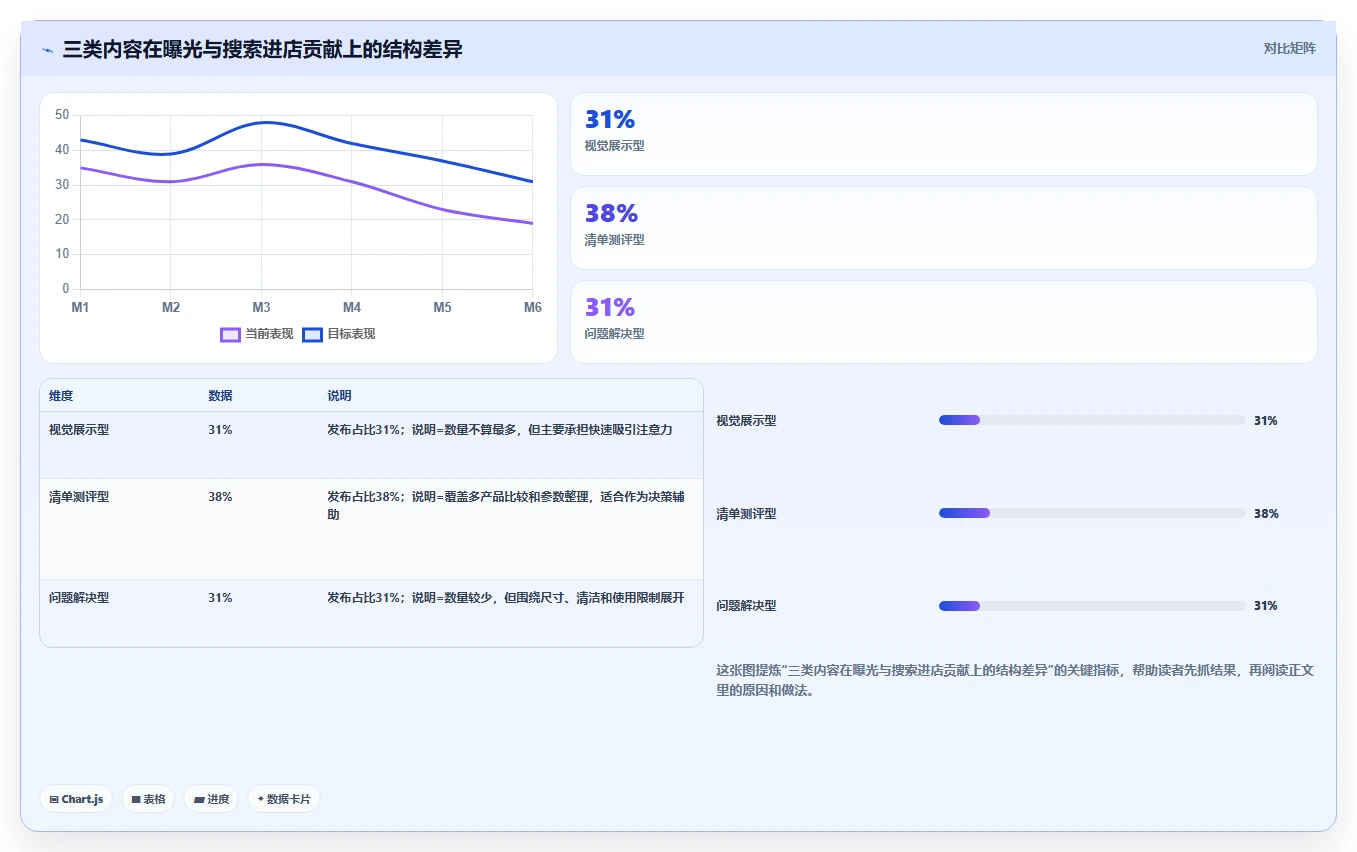
Task: Click the M1 axis label
Action: click(x=80, y=307)
